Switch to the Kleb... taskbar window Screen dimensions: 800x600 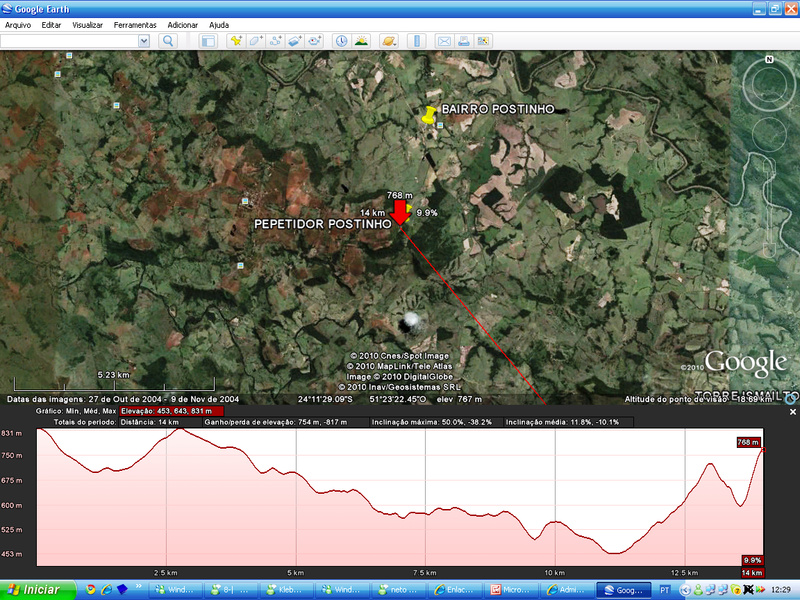pos(289,590)
